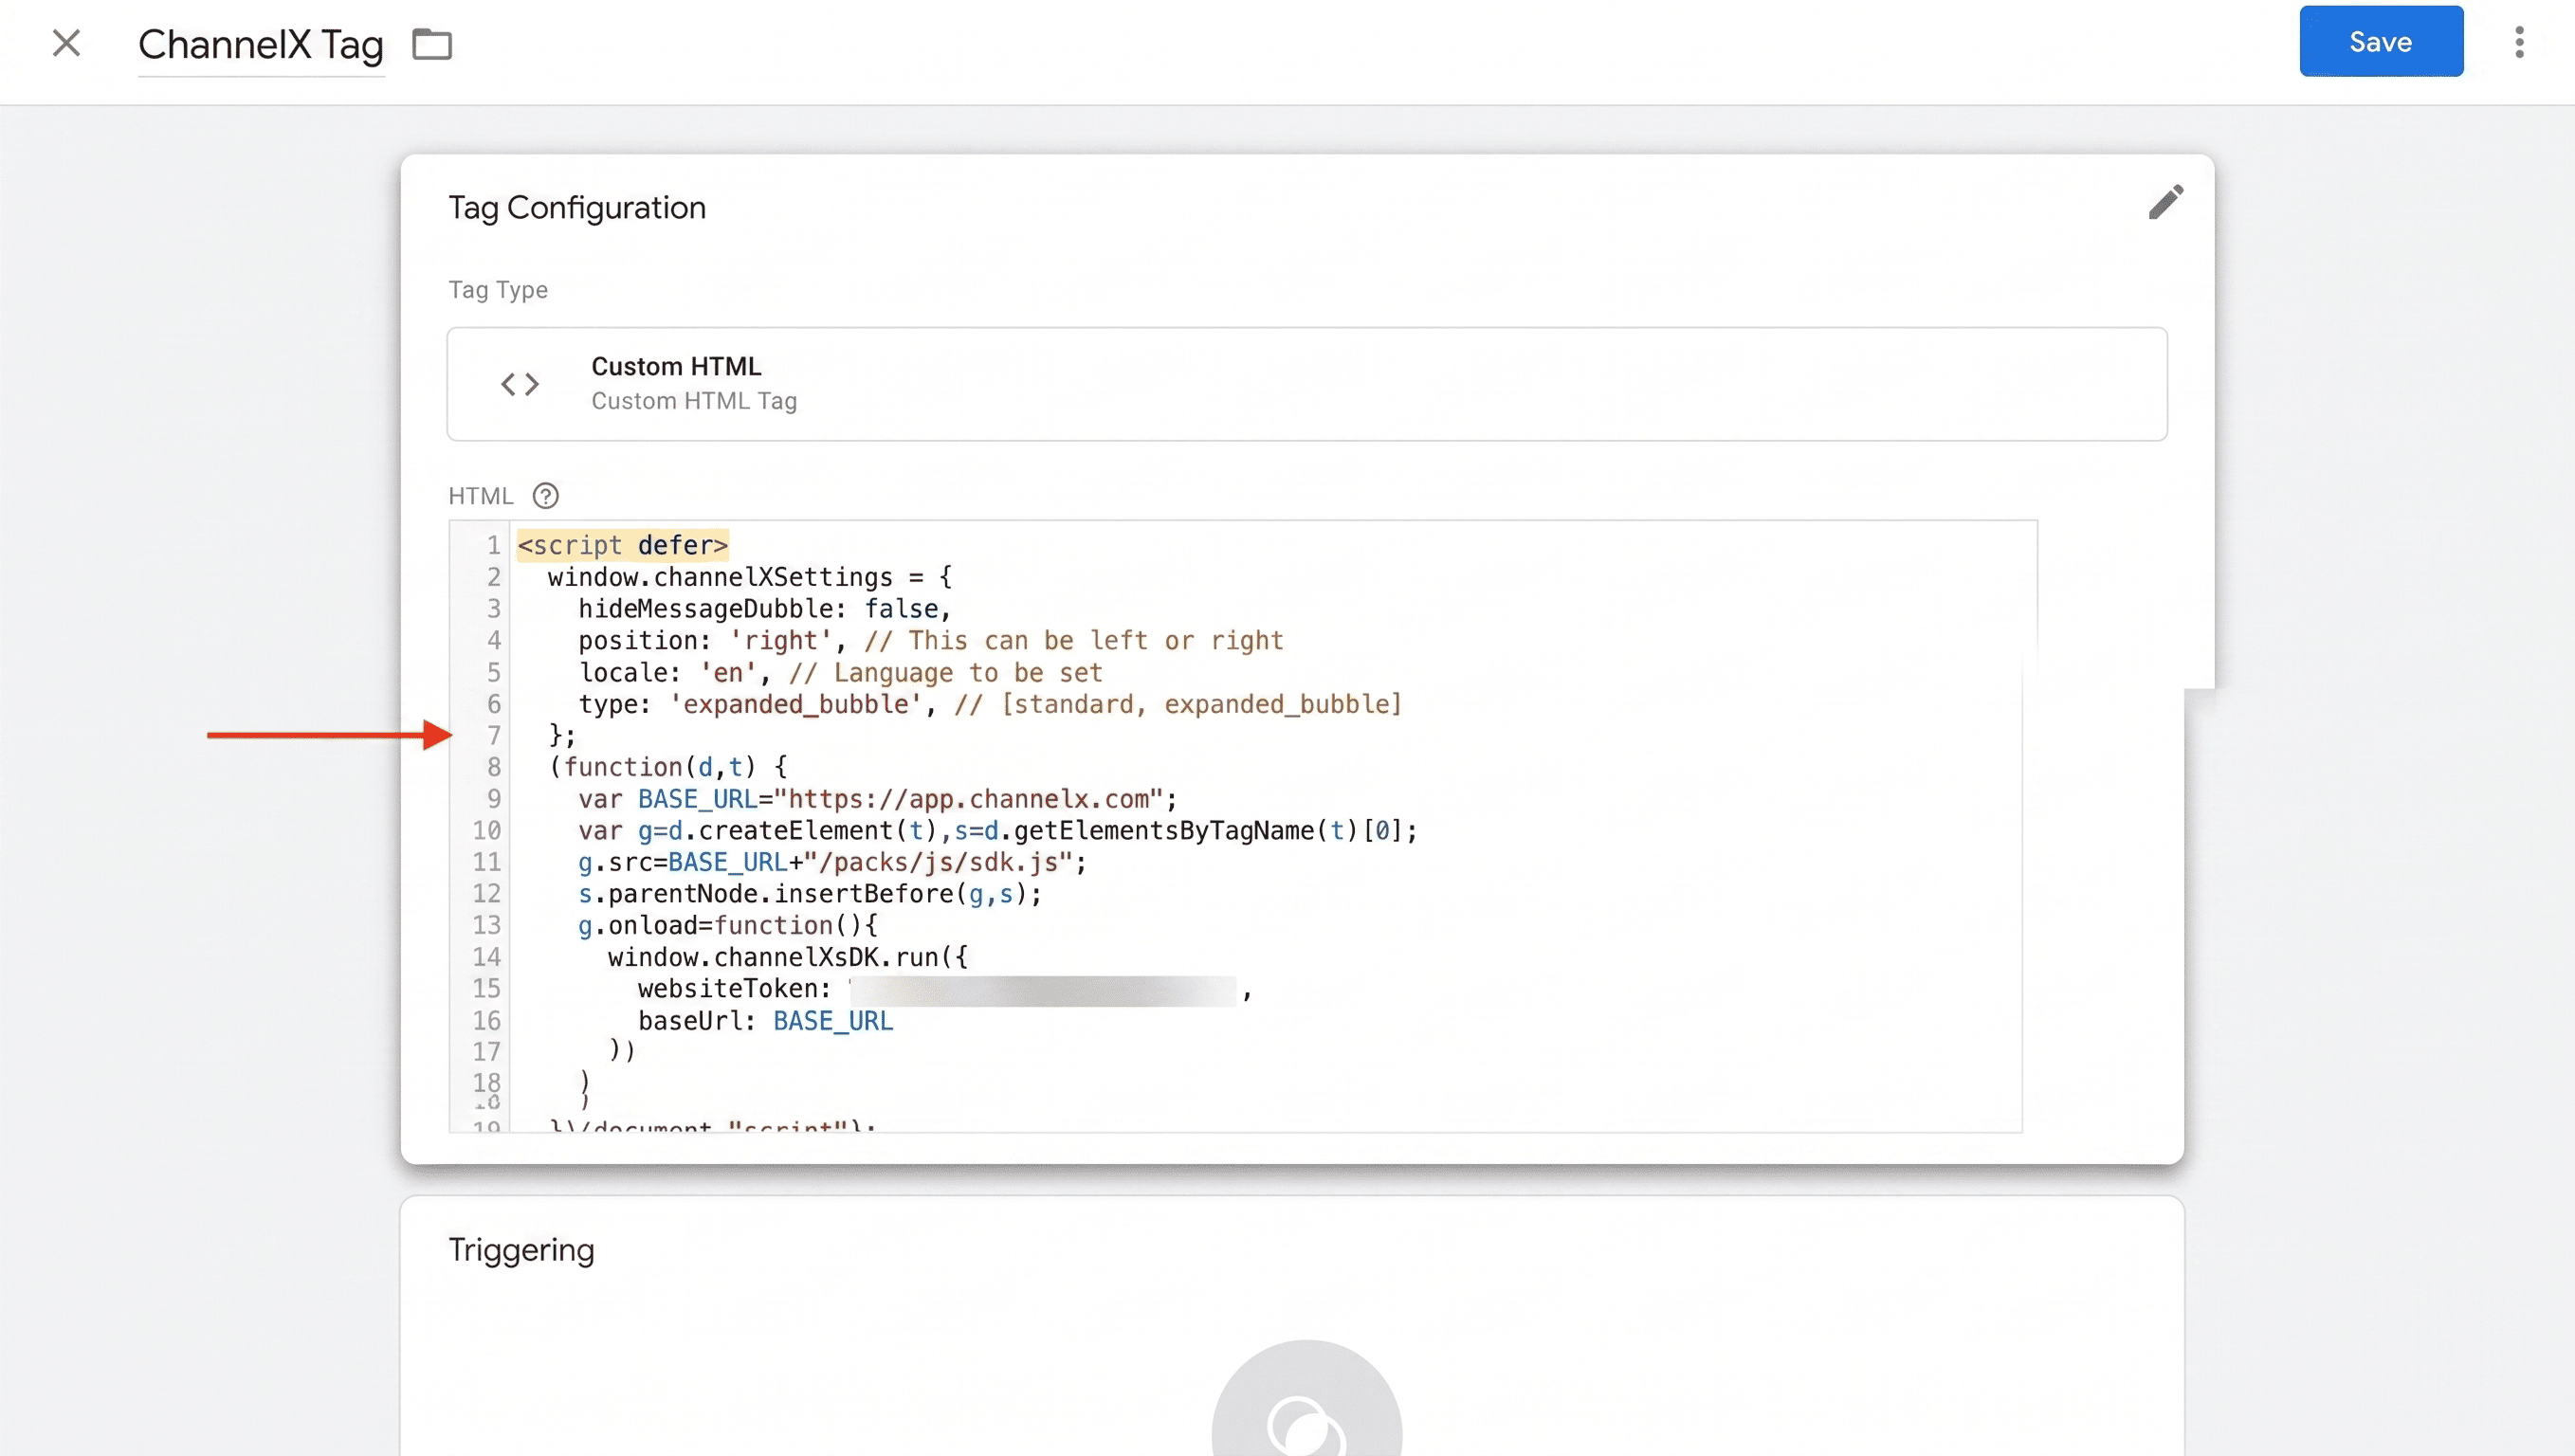Image resolution: width=2575 pixels, height=1456 pixels.
Task: Click the 'hideMessageDubble: false,' line
Action: (x=765, y=609)
